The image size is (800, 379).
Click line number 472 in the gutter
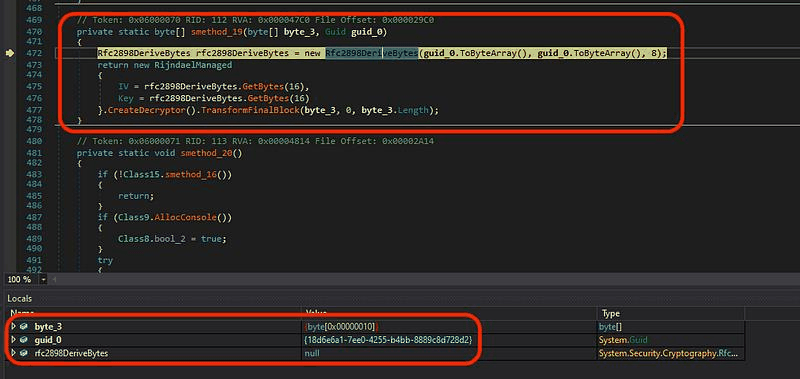coord(33,53)
